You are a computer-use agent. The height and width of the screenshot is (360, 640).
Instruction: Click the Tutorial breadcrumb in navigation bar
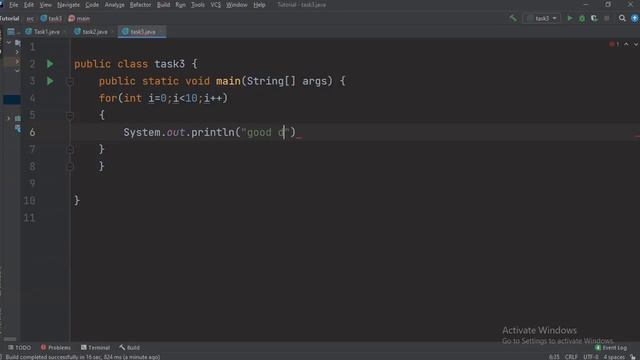pos(9,18)
